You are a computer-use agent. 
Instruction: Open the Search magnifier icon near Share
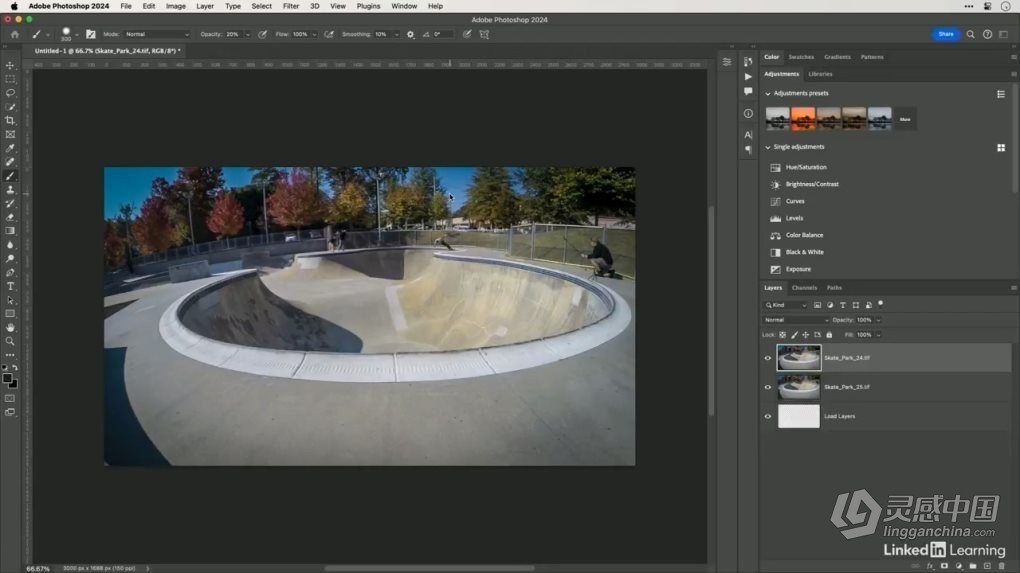(x=970, y=34)
